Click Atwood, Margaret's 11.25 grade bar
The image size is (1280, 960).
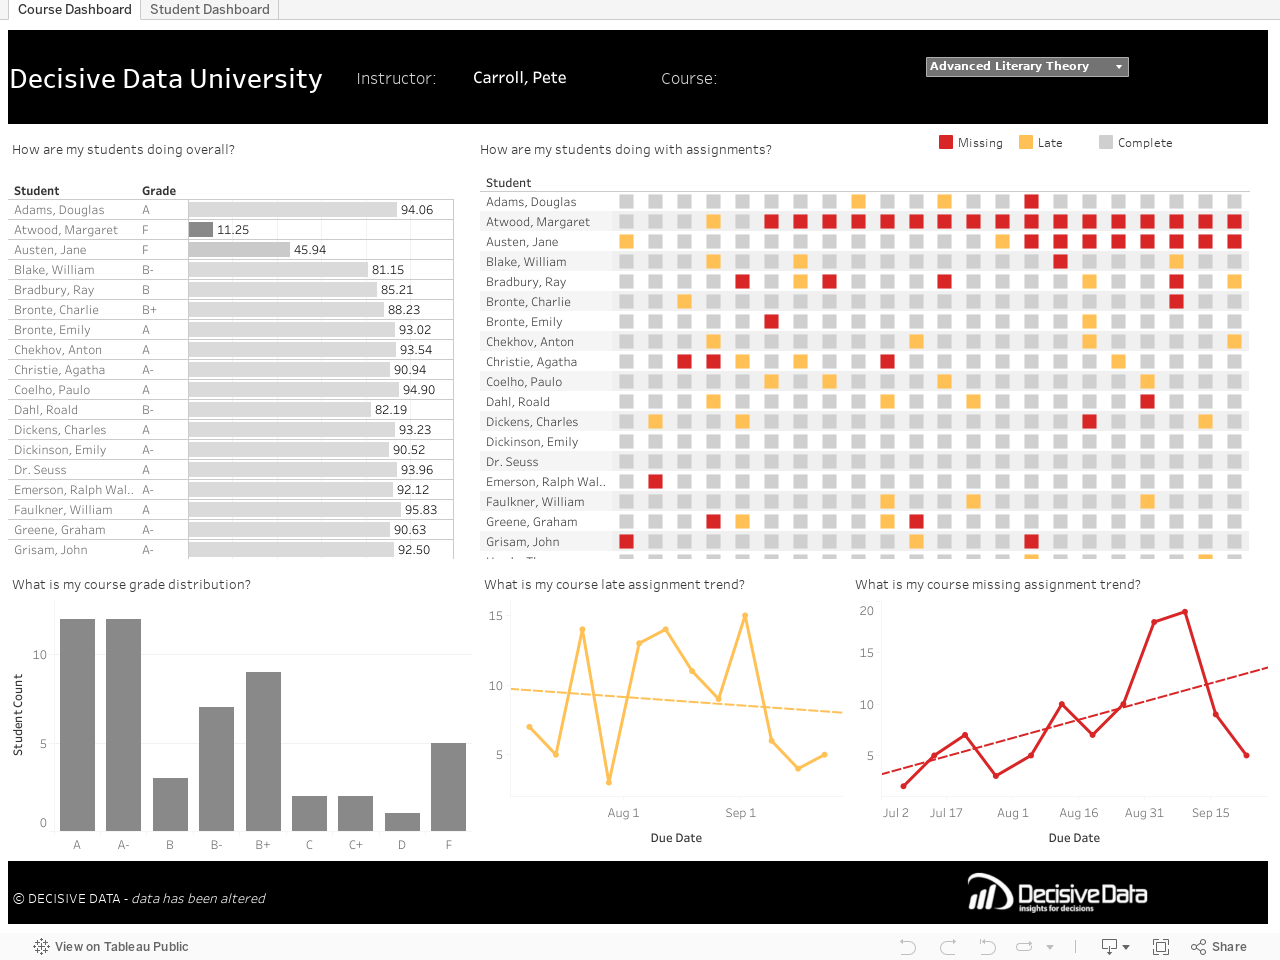coord(201,229)
